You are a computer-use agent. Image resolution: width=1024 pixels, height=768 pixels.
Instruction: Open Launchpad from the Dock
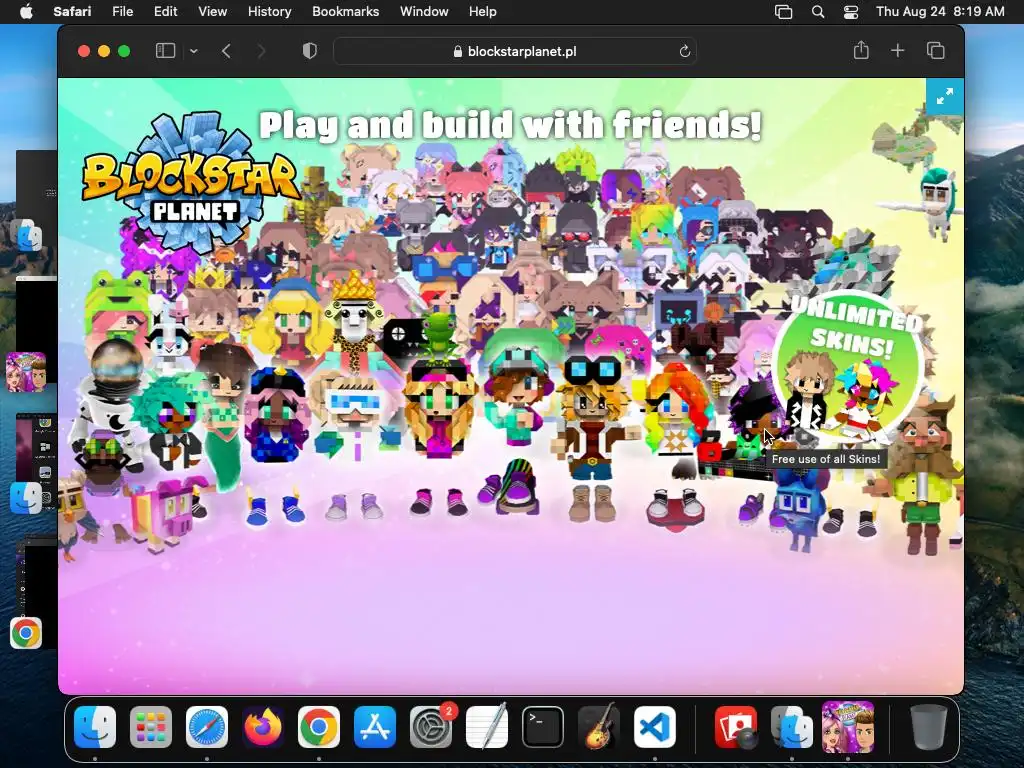(x=151, y=727)
